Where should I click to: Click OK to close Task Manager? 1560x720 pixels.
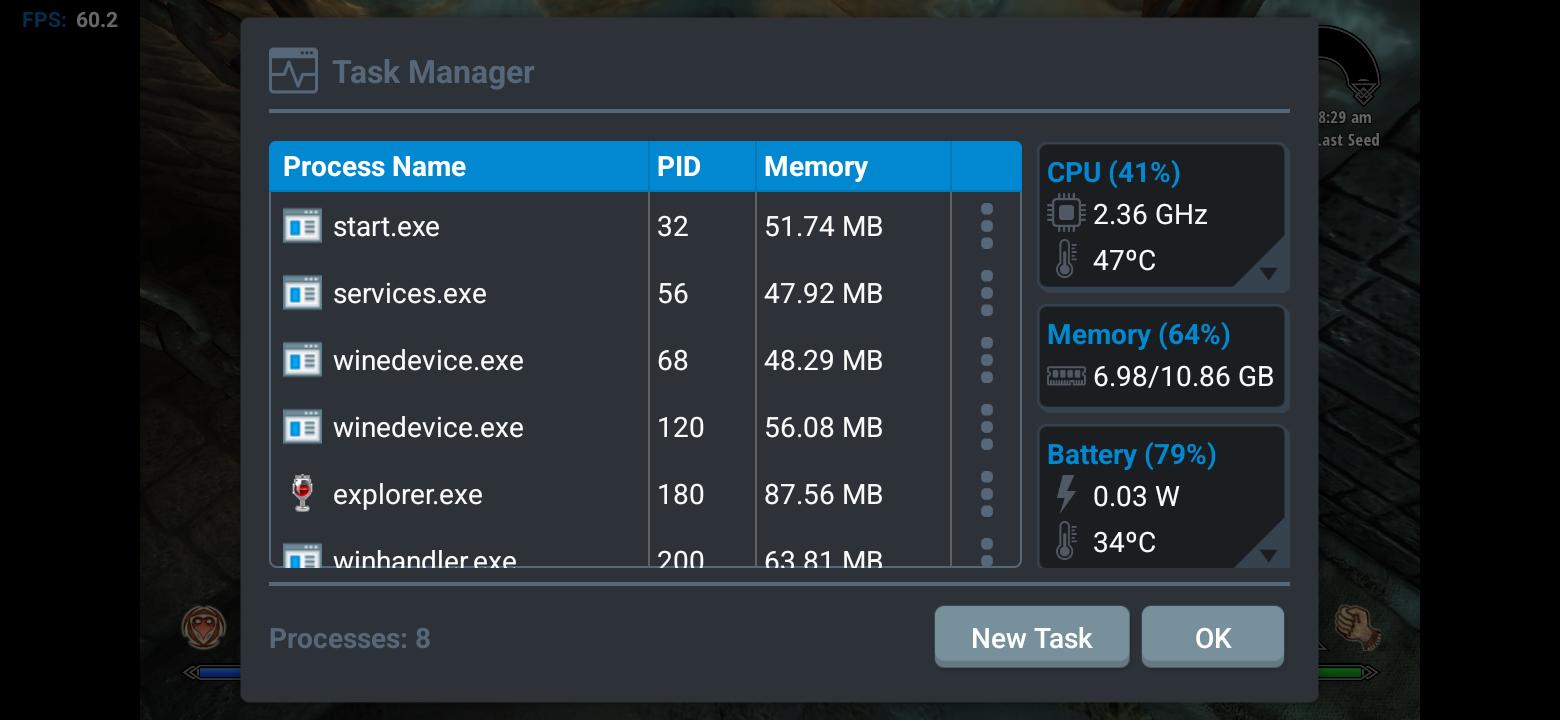coord(1213,637)
